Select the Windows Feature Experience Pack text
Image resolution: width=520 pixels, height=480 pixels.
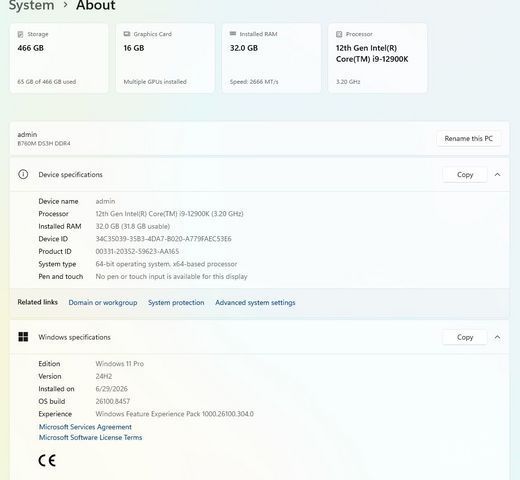[x=174, y=414]
